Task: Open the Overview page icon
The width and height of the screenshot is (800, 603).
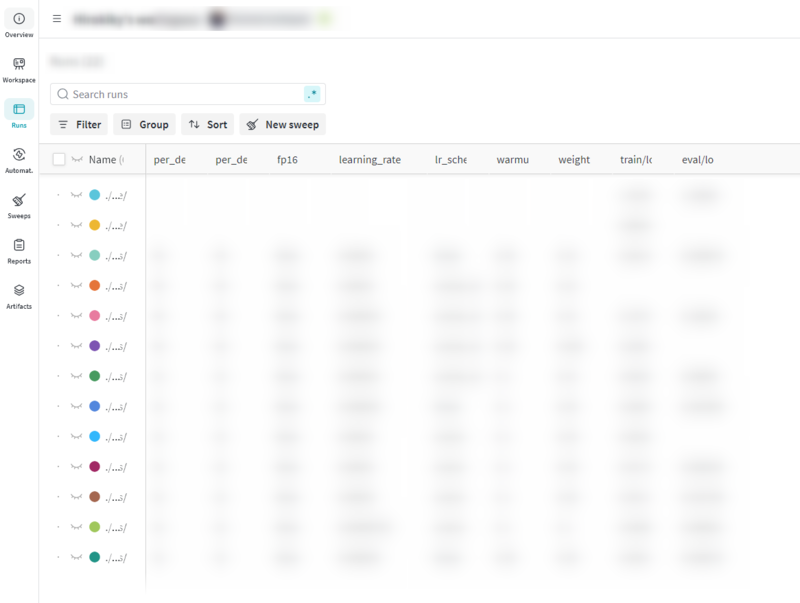Action: pos(19,19)
